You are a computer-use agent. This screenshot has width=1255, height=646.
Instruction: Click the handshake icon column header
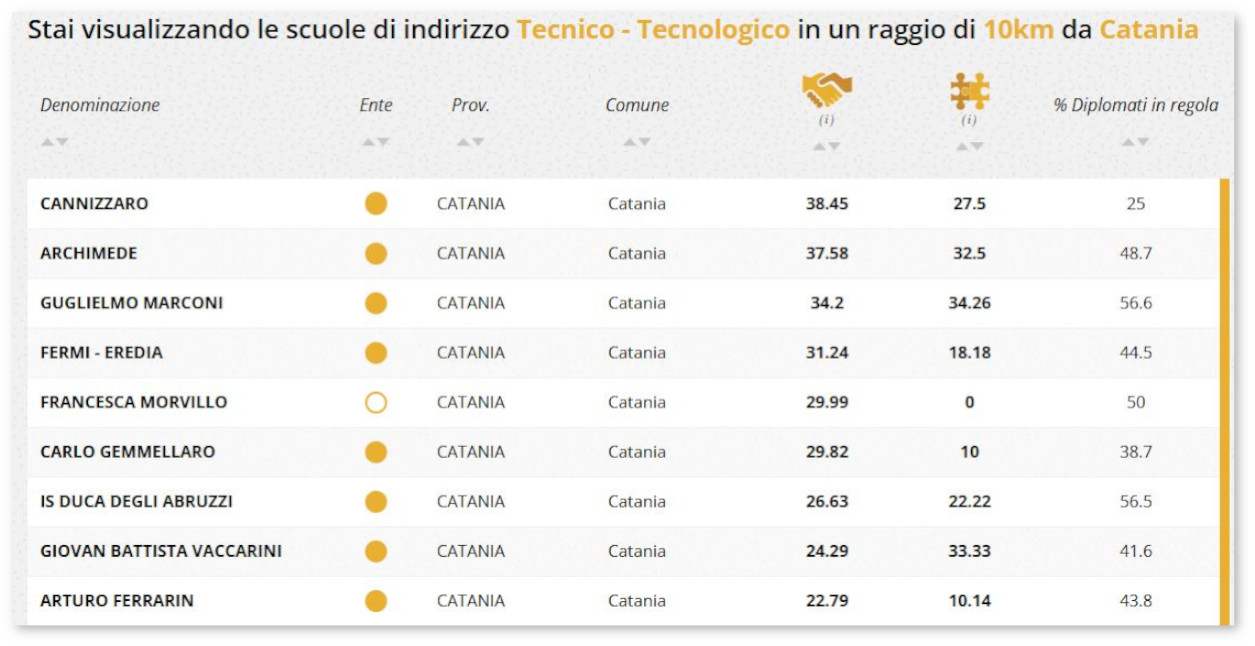[826, 91]
